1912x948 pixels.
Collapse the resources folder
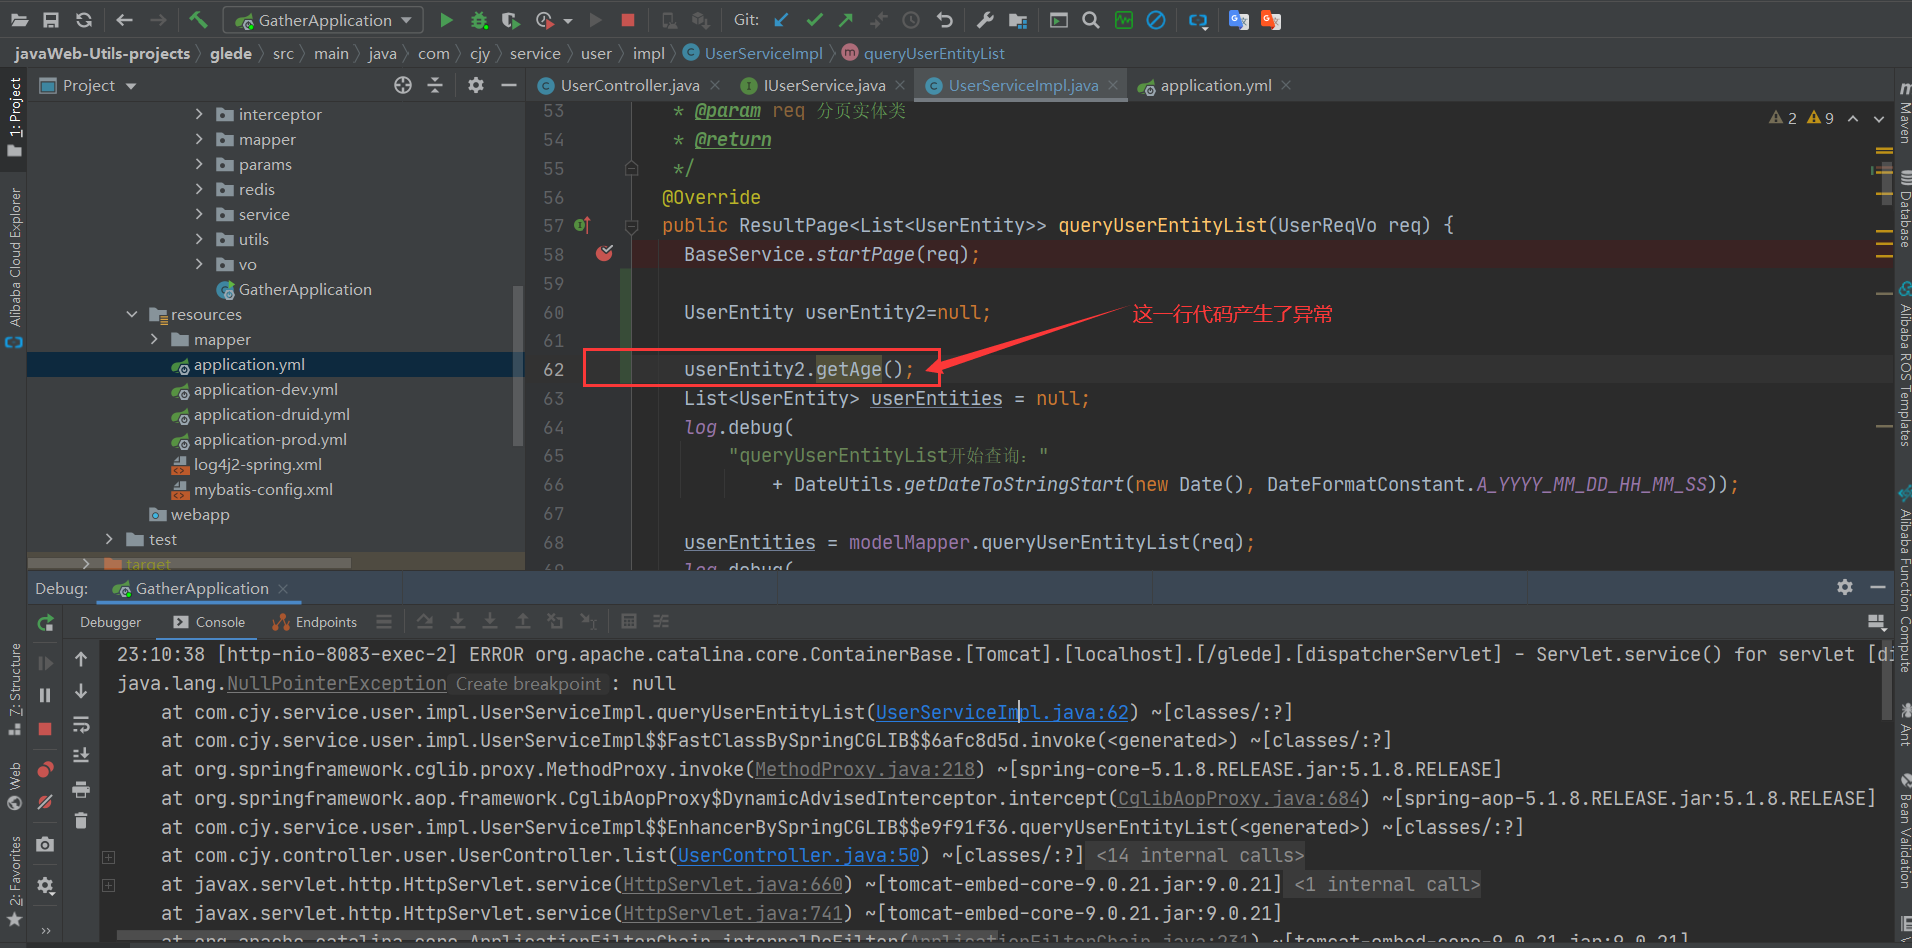pyautogui.click(x=131, y=314)
